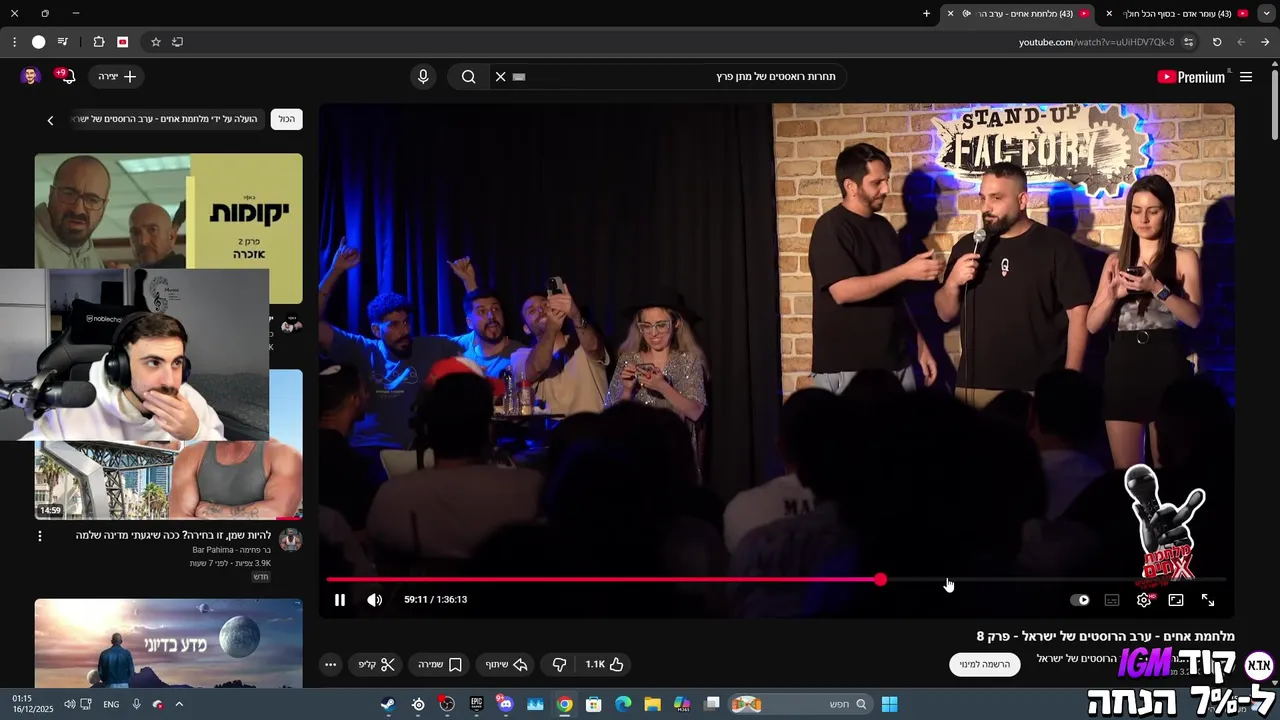Reload the page in Chrome

tap(1217, 42)
